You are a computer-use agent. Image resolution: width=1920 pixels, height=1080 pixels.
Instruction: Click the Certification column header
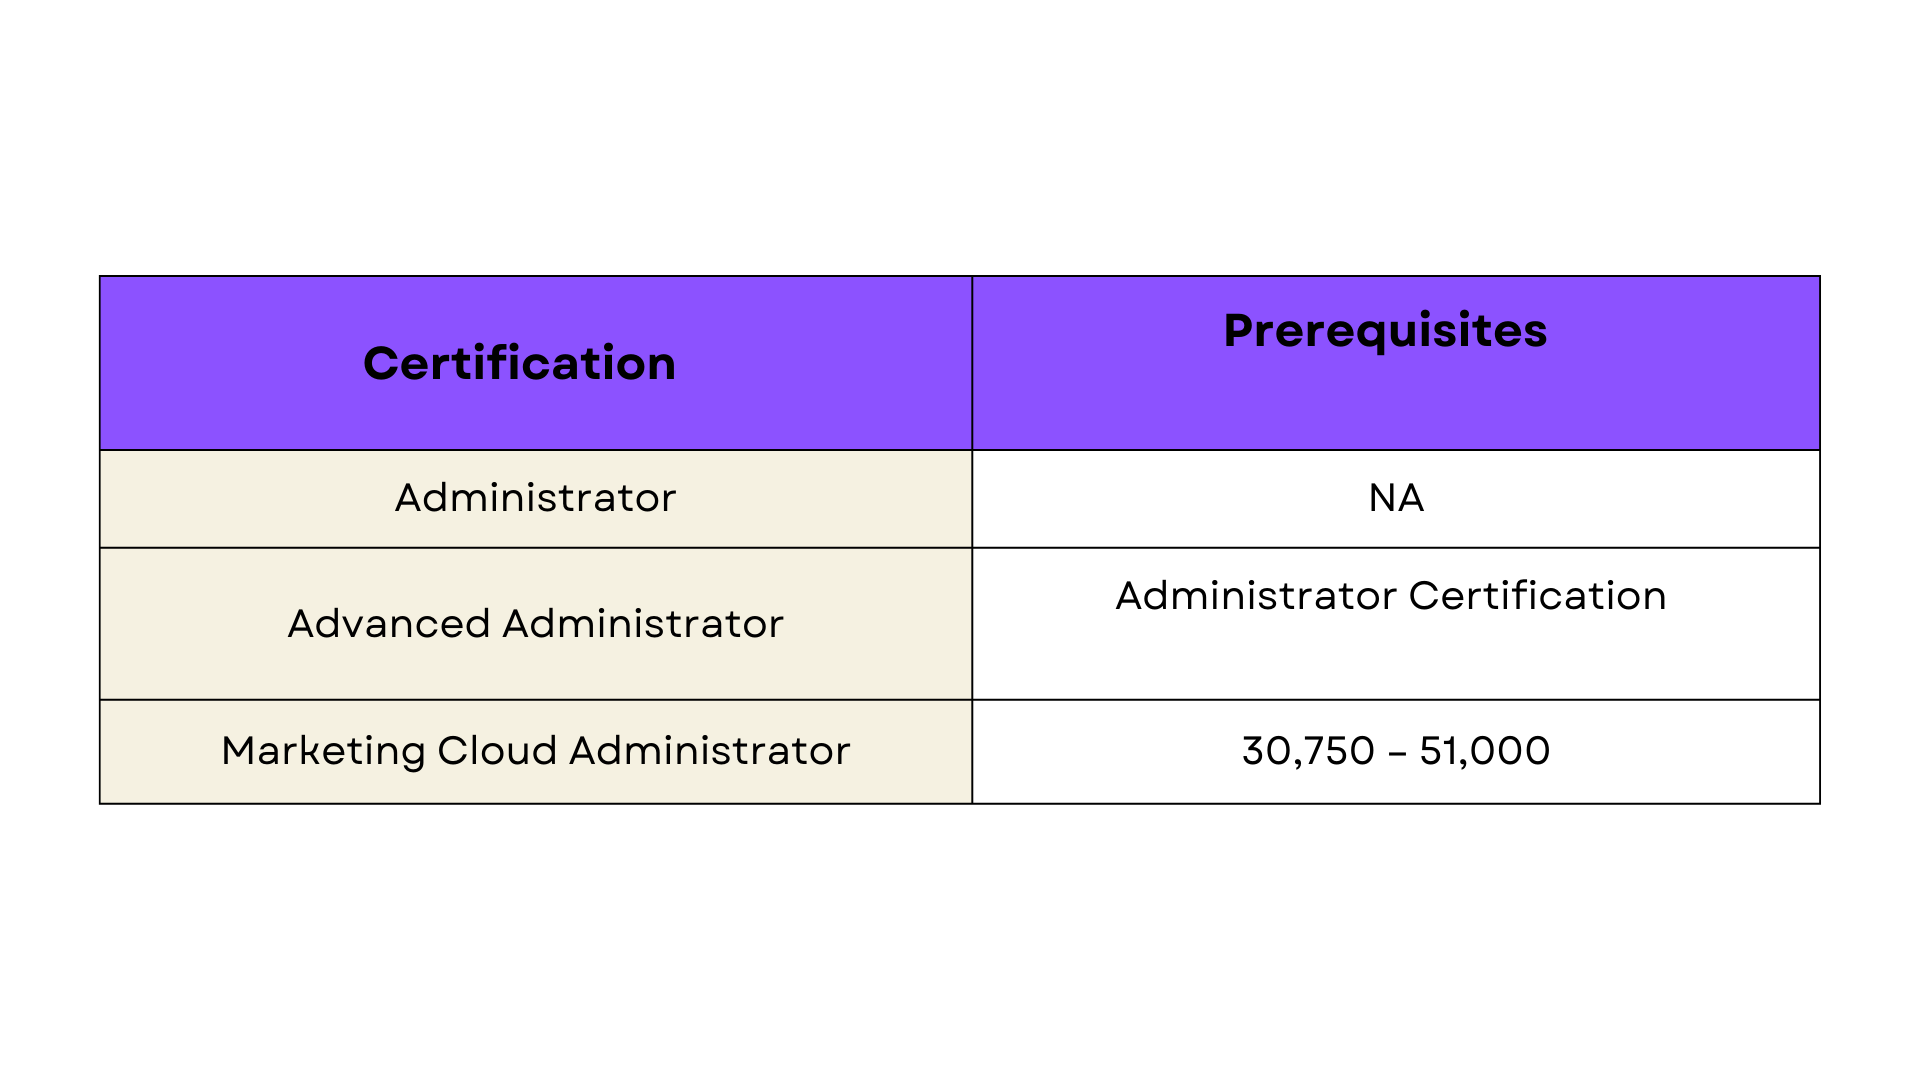[519, 363]
